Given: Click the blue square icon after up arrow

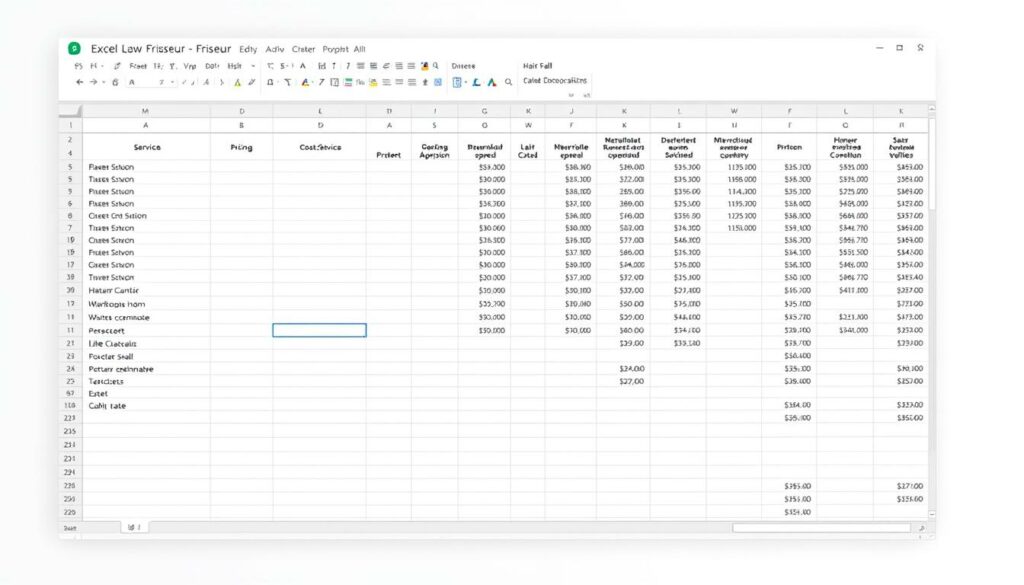Looking at the screenshot, I should tap(438, 82).
